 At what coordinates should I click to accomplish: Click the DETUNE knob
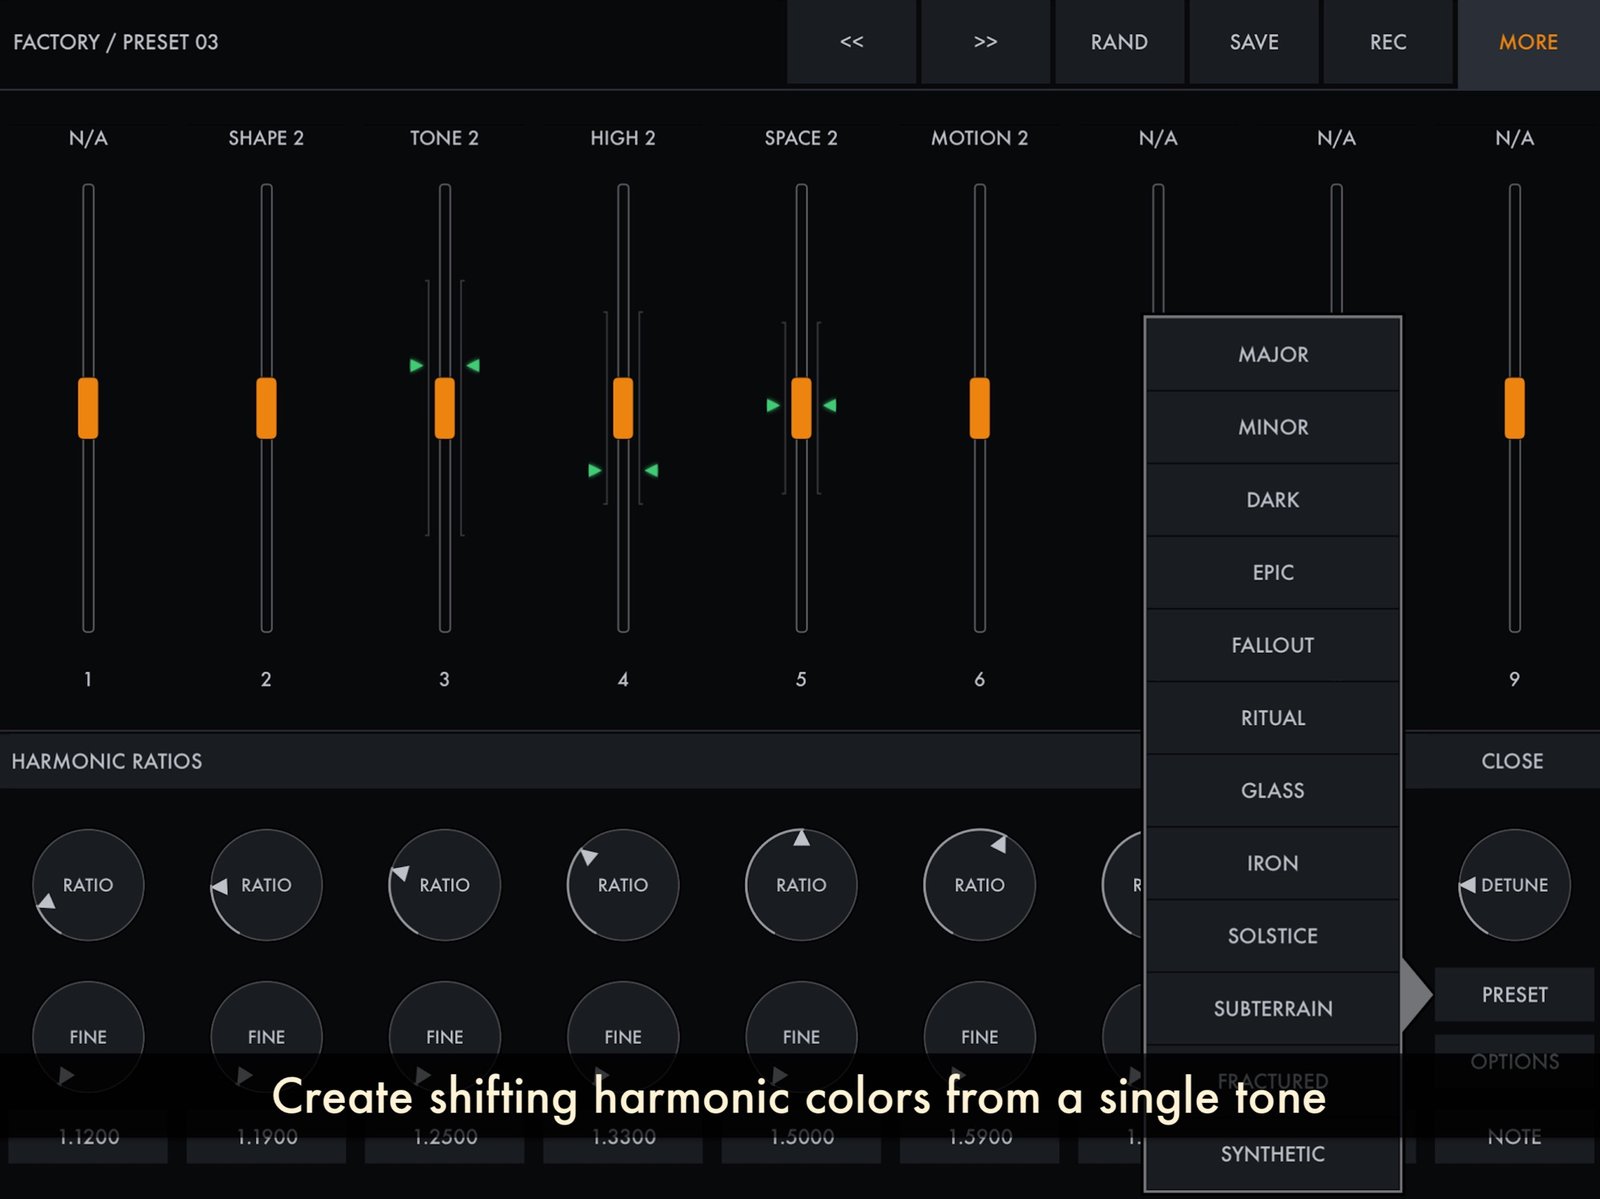click(x=1514, y=885)
